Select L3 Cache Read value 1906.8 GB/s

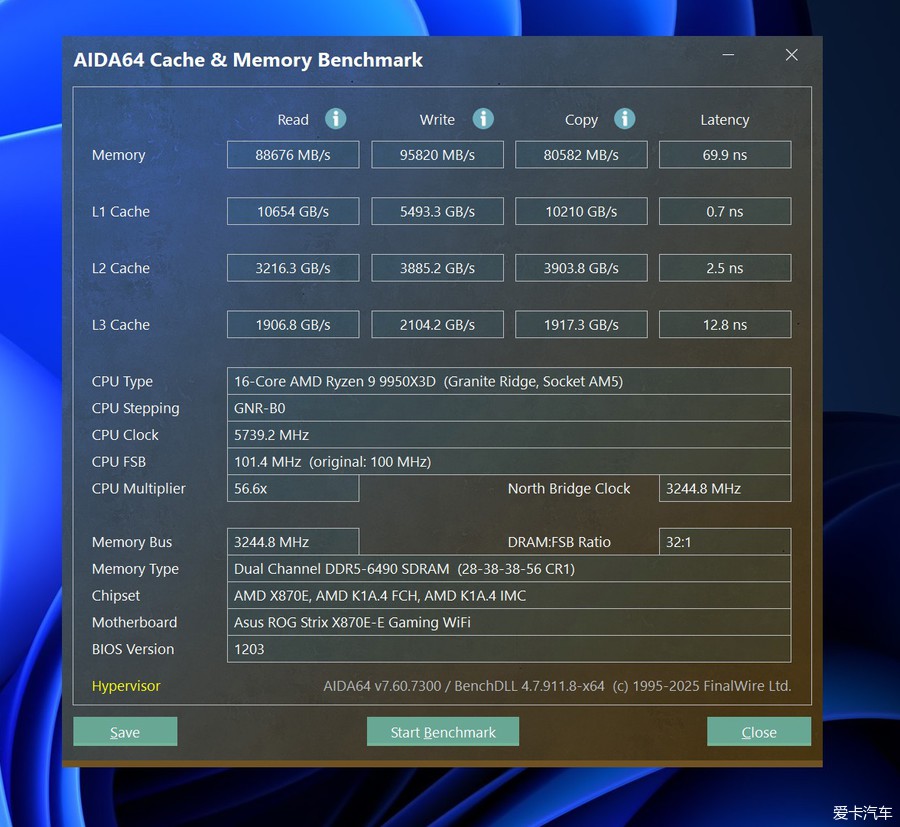click(293, 324)
